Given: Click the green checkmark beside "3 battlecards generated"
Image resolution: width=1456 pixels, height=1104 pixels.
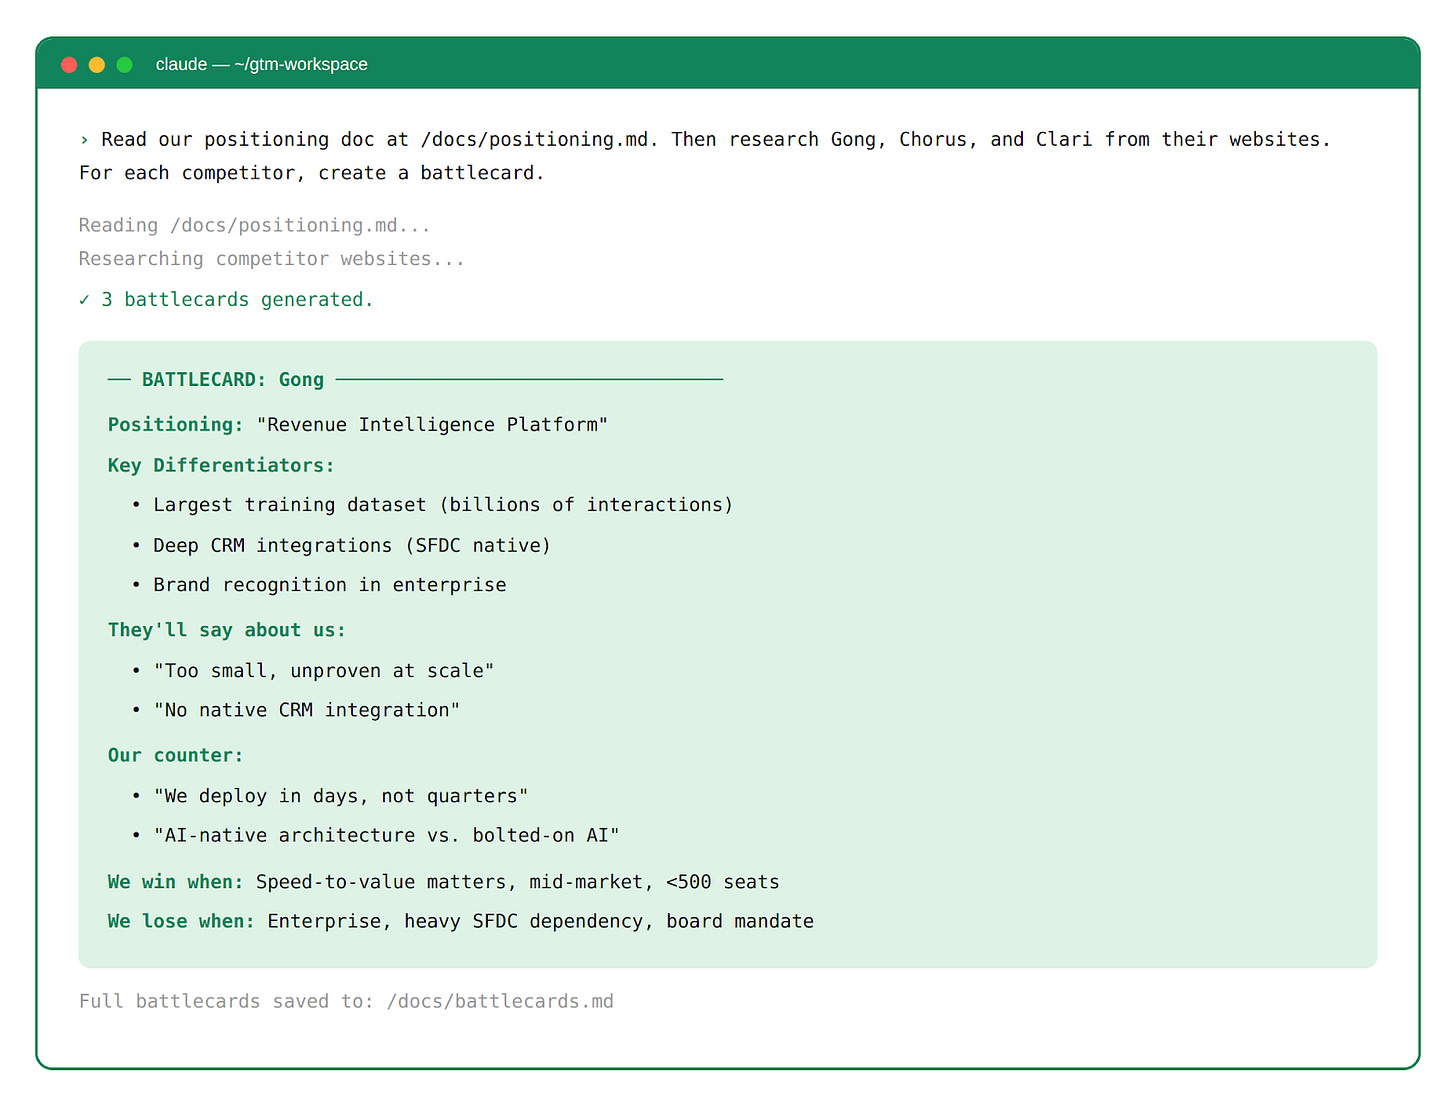Looking at the screenshot, I should point(84,300).
